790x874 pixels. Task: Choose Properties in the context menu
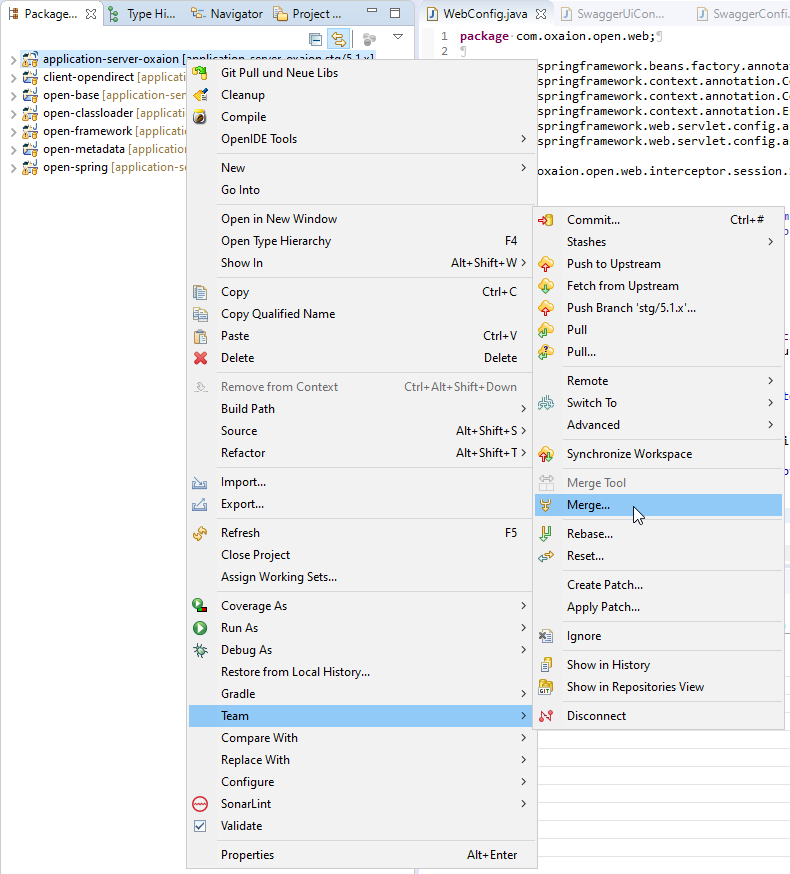coord(247,855)
